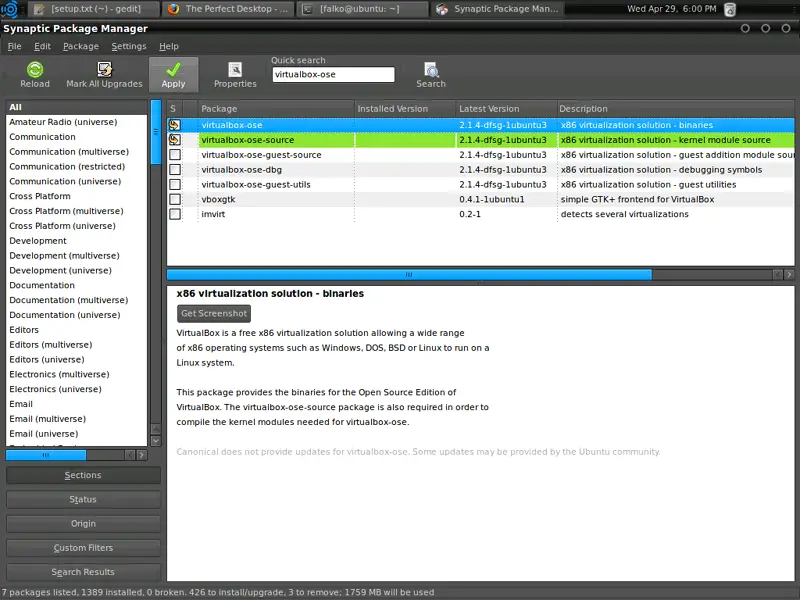
Task: Sort by the S status column header
Action: [174, 109]
